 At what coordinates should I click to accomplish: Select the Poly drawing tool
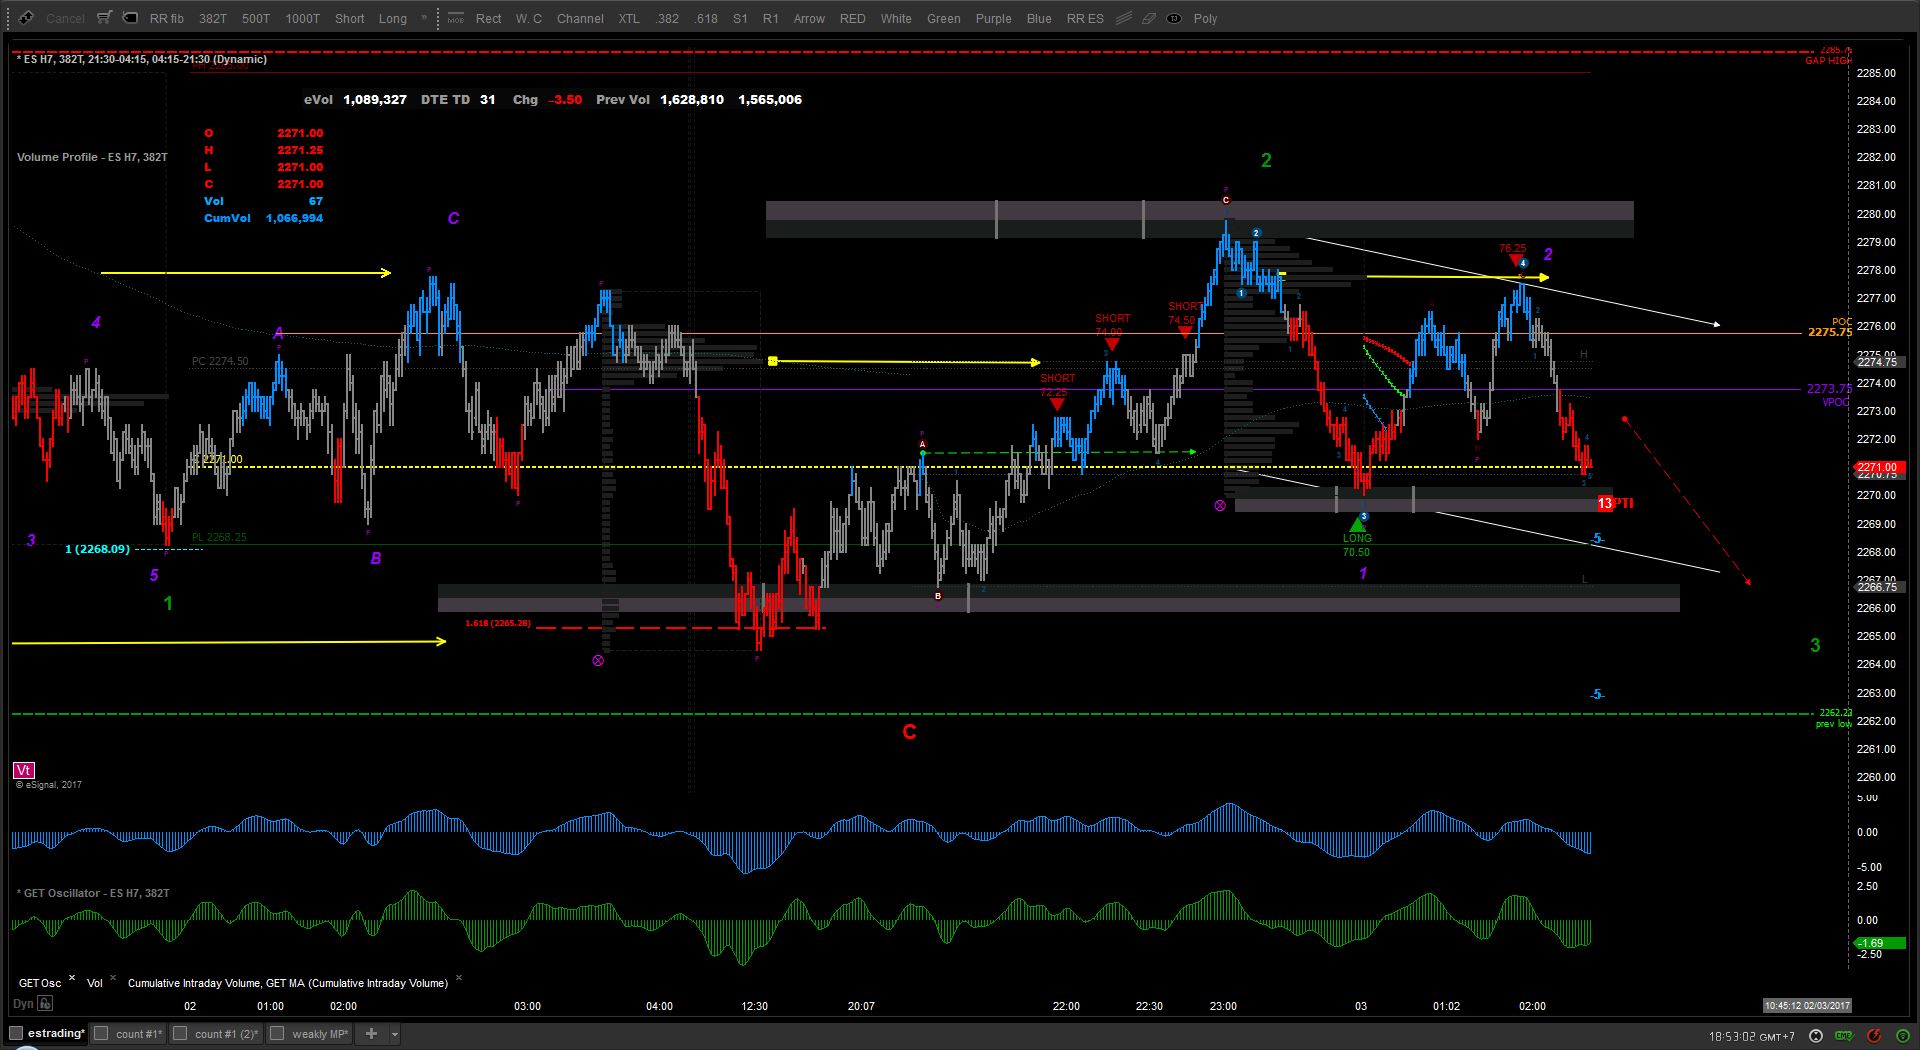1205,19
